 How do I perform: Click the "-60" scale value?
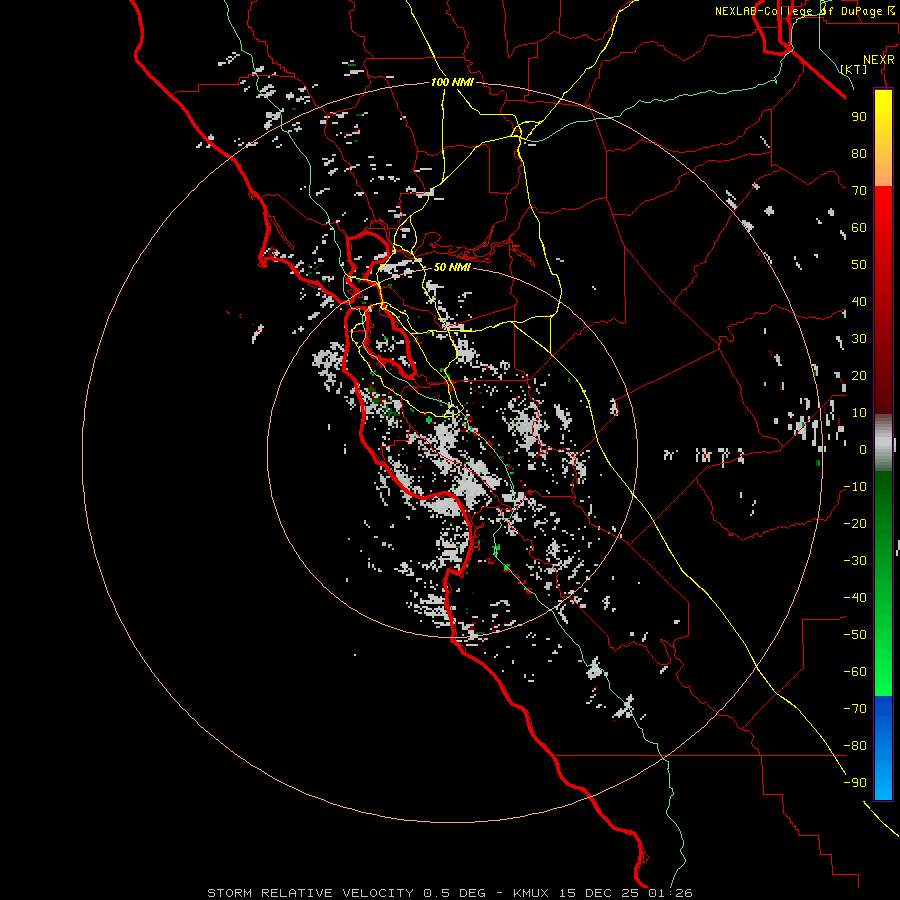pos(855,672)
